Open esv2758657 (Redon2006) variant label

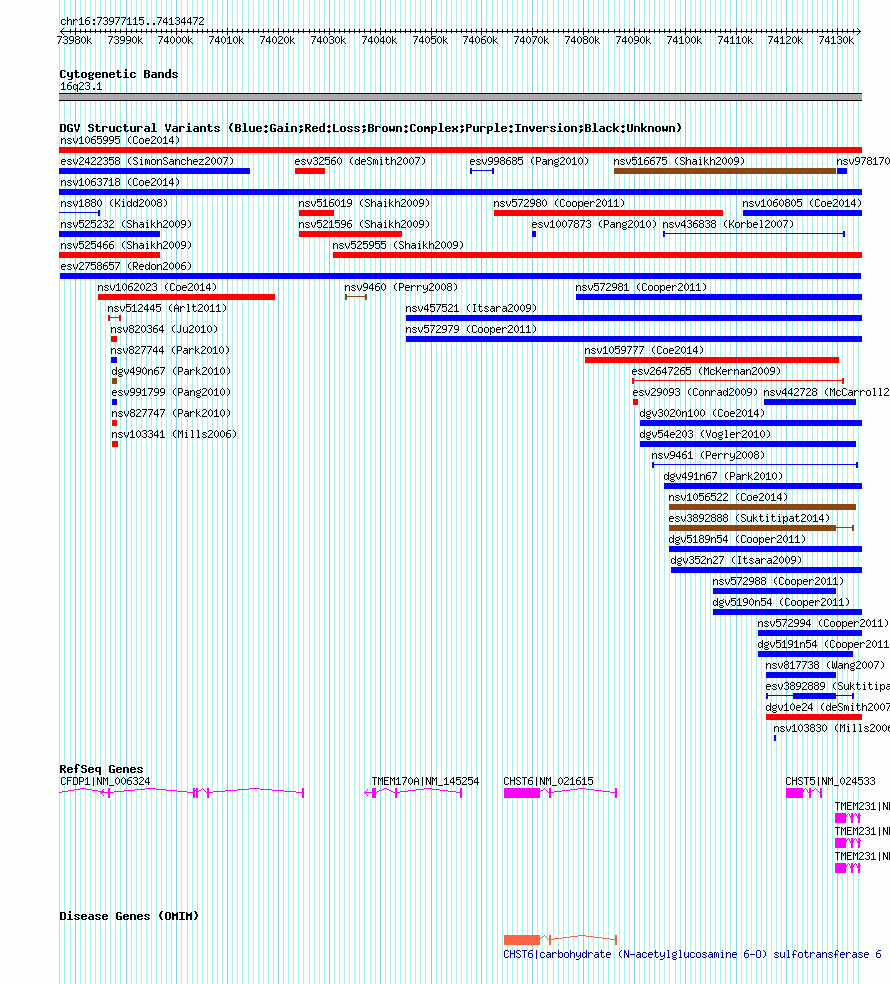pyautogui.click(x=126, y=266)
